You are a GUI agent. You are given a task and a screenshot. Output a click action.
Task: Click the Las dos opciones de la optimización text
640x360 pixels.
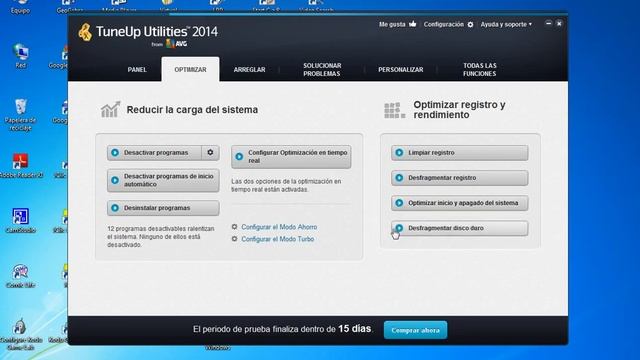click(286, 185)
